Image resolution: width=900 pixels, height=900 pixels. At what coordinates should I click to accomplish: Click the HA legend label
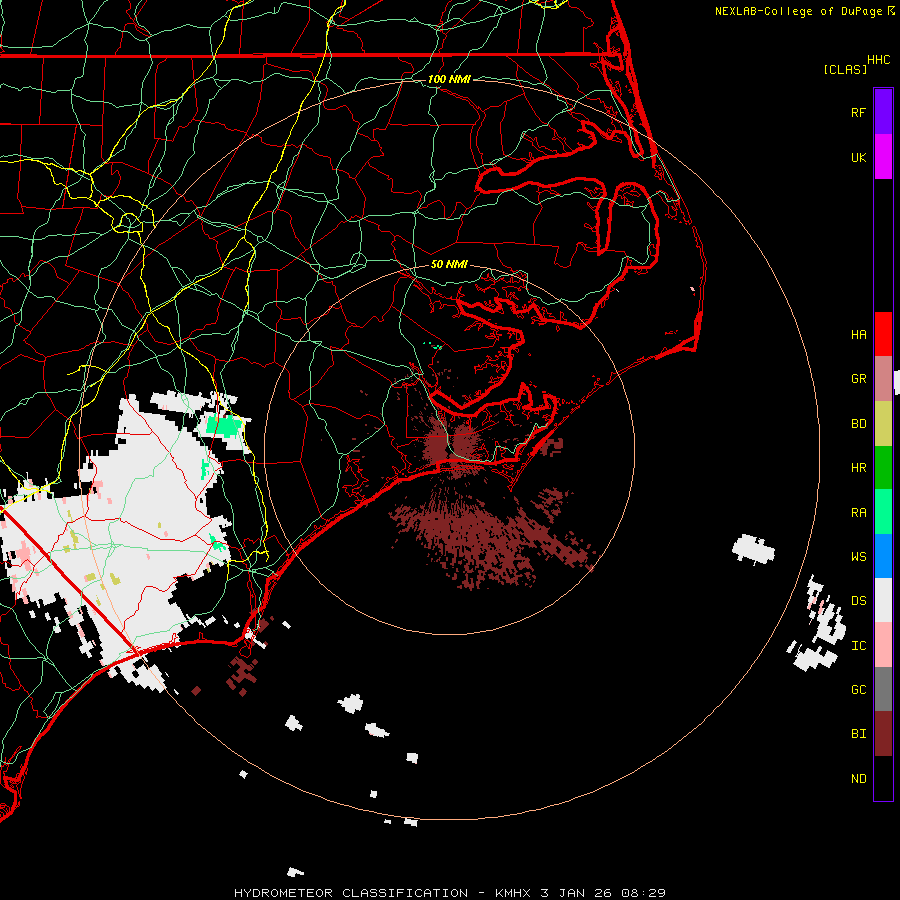click(858, 335)
